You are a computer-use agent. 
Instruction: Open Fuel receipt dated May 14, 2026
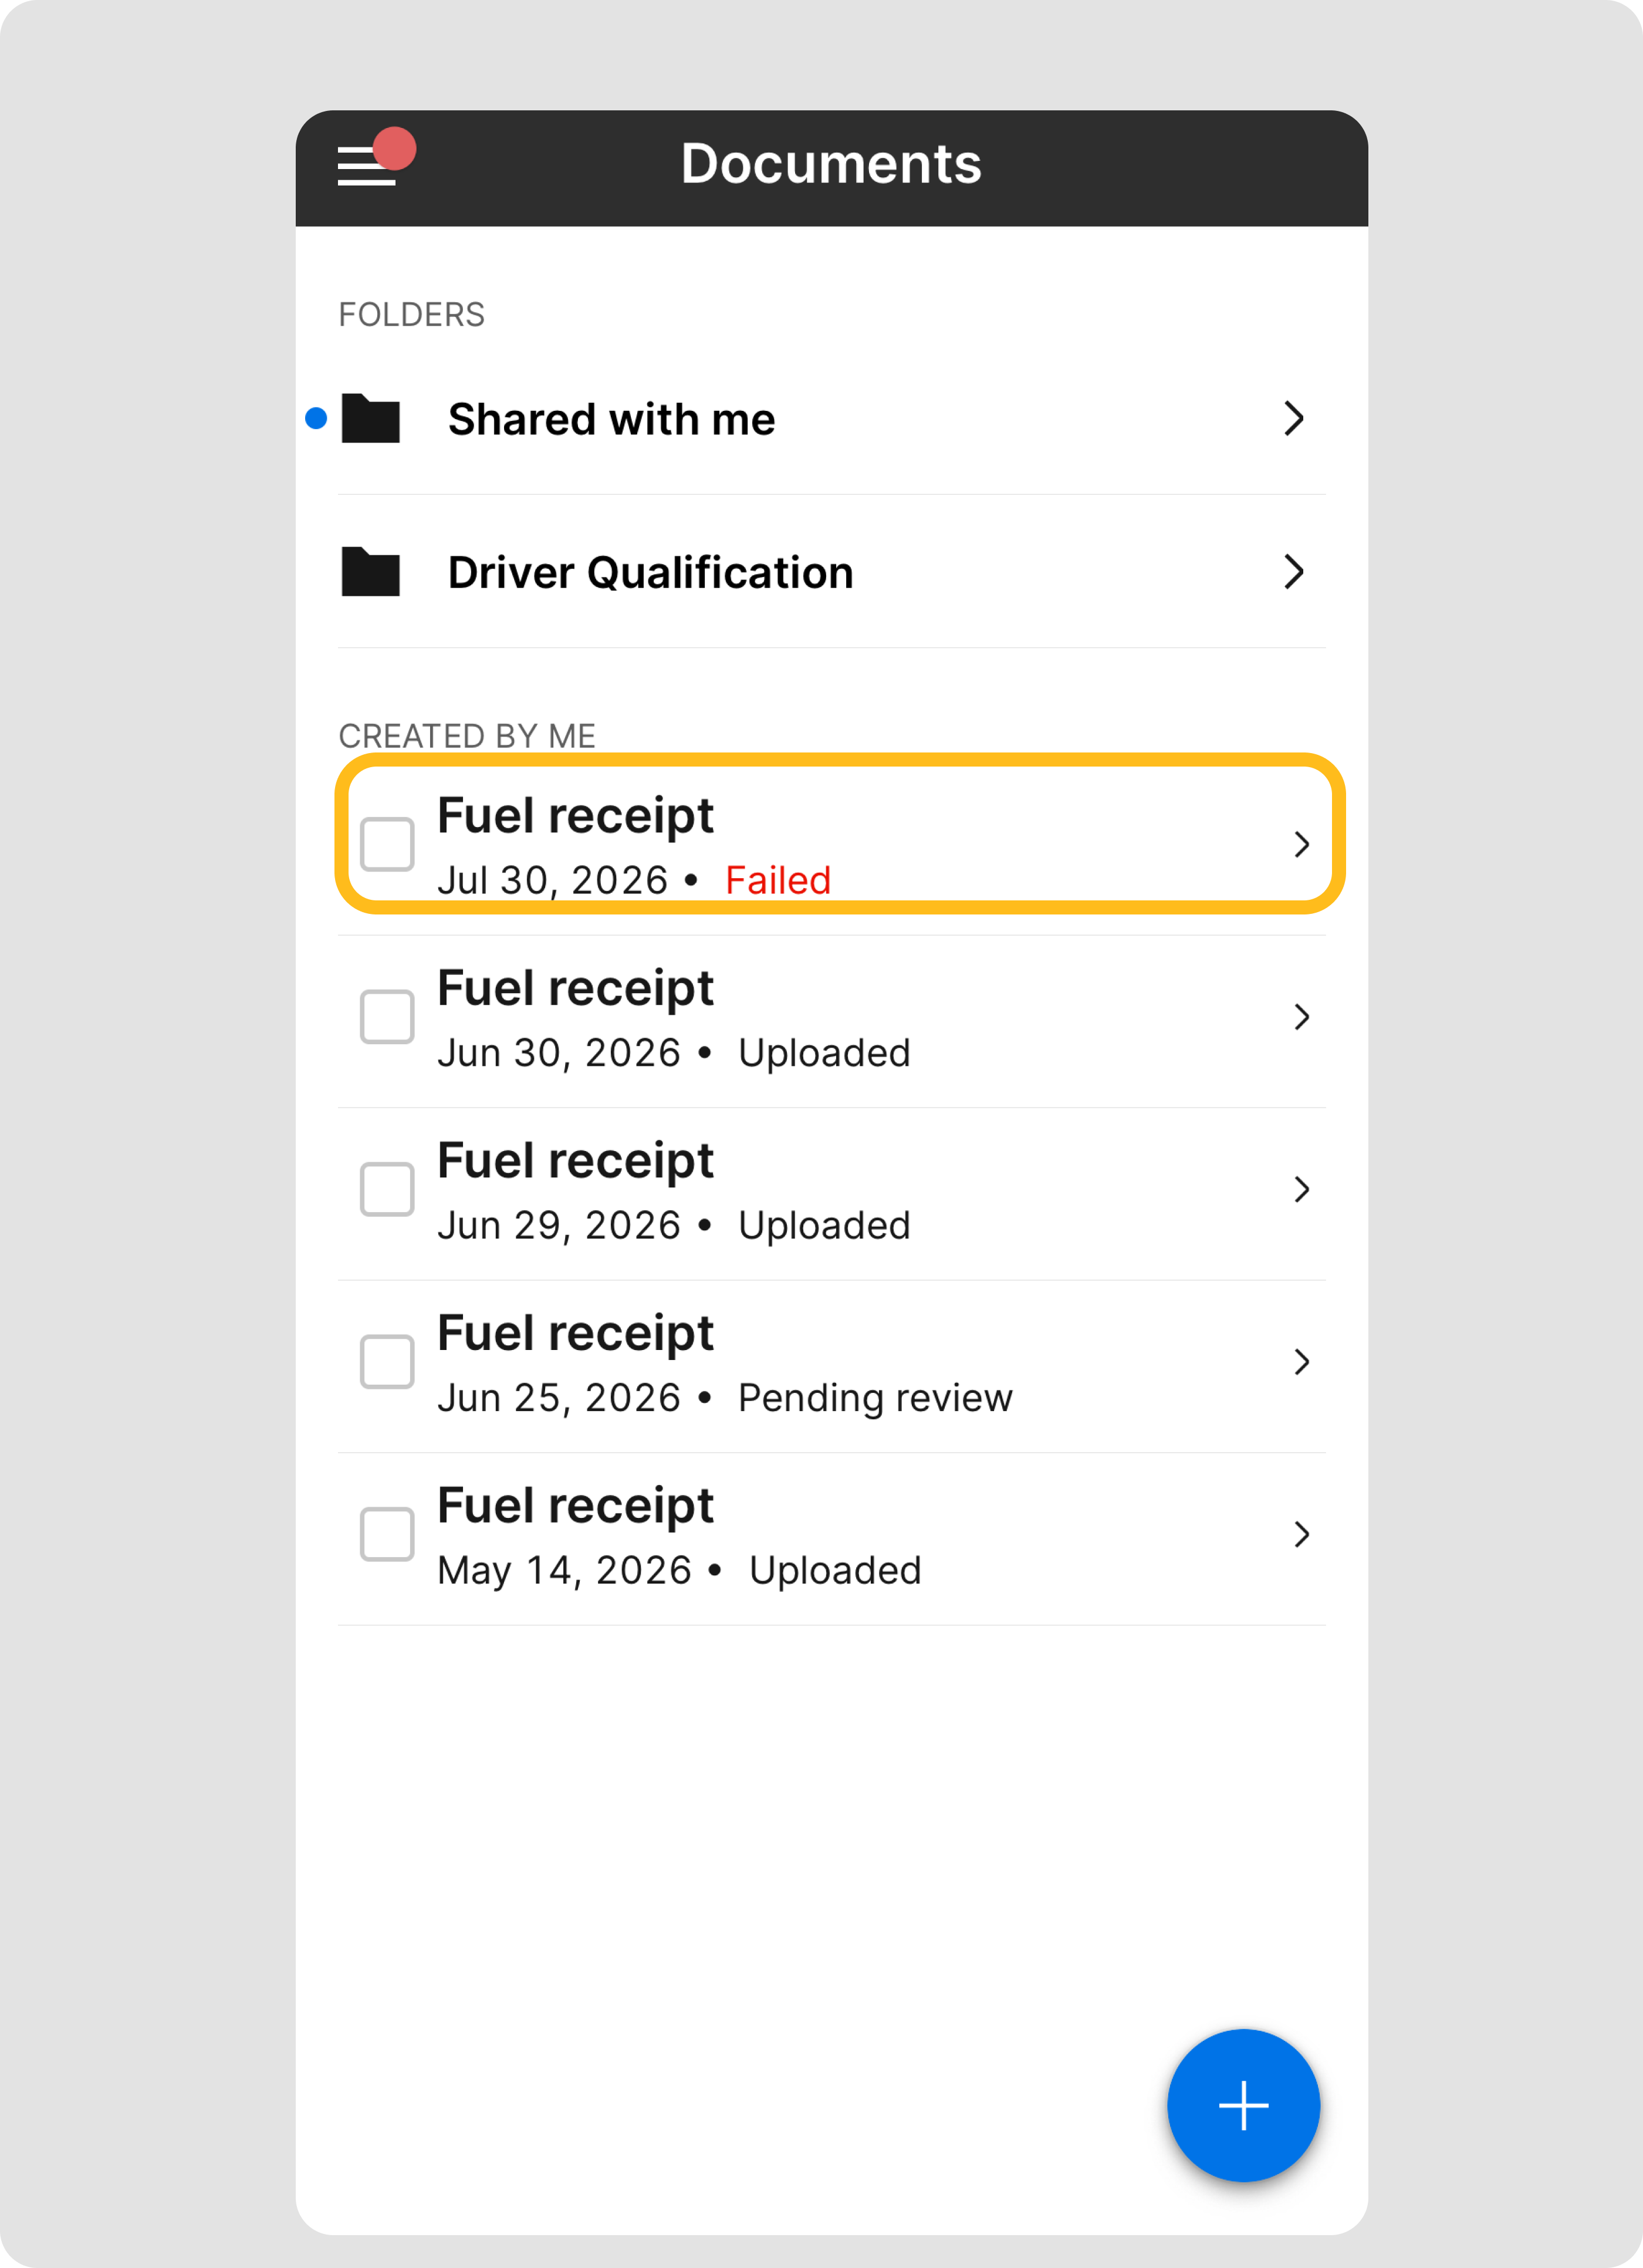[832, 1539]
